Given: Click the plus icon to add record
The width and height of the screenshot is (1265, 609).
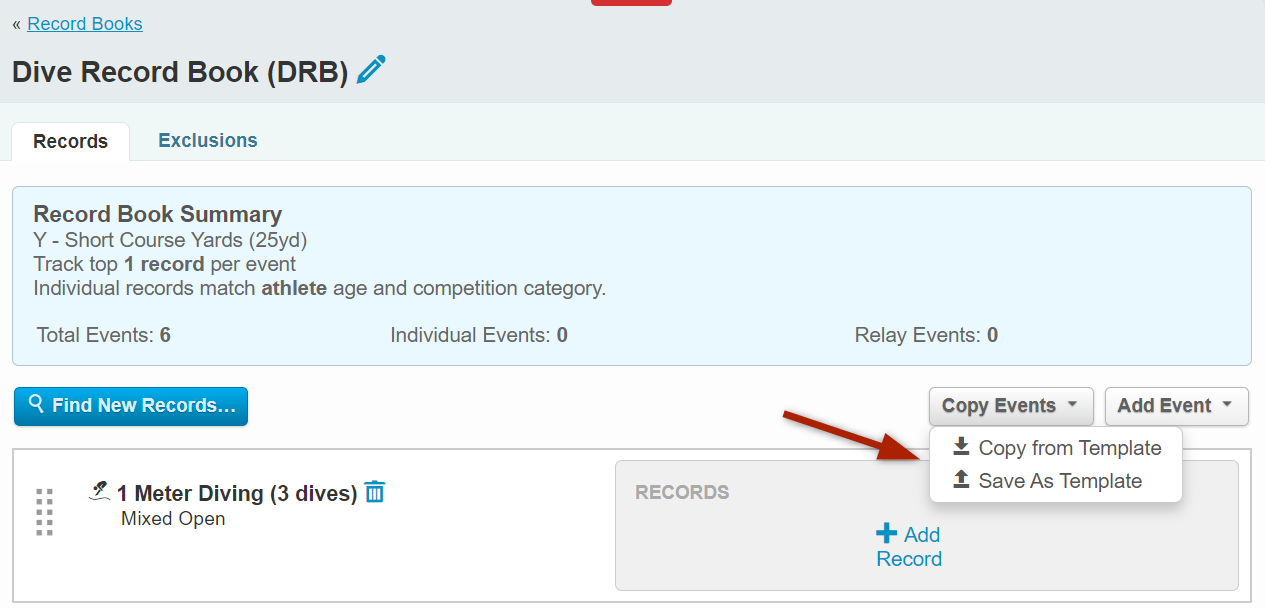Looking at the screenshot, I should [x=886, y=534].
